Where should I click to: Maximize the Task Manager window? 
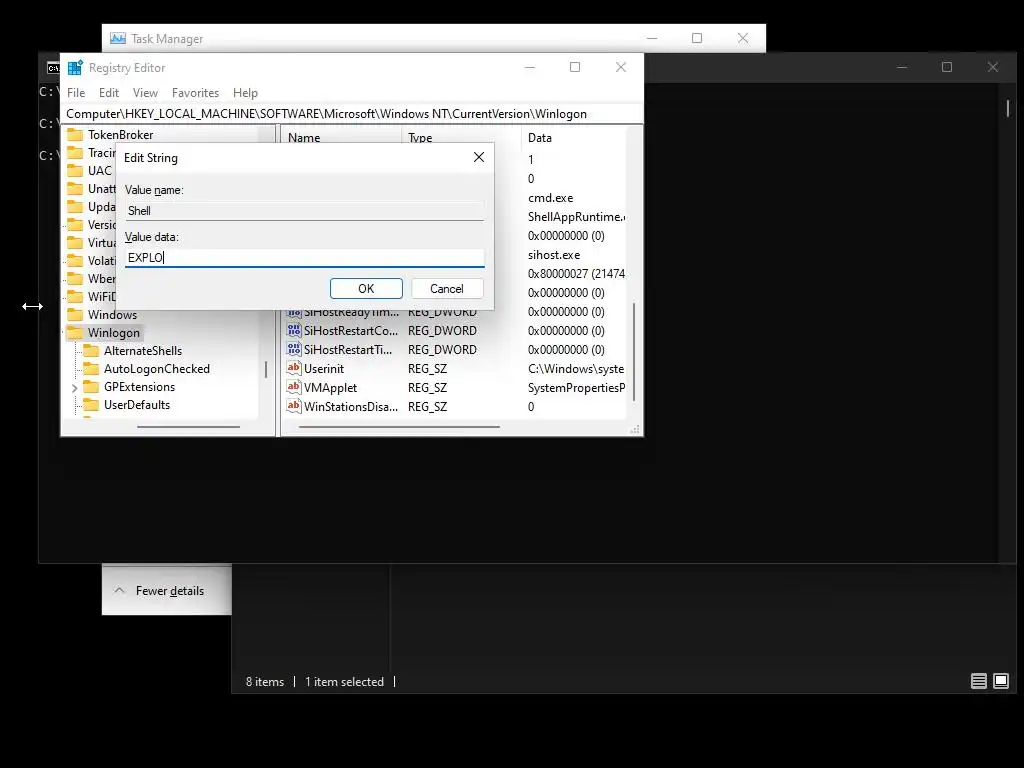(x=697, y=39)
